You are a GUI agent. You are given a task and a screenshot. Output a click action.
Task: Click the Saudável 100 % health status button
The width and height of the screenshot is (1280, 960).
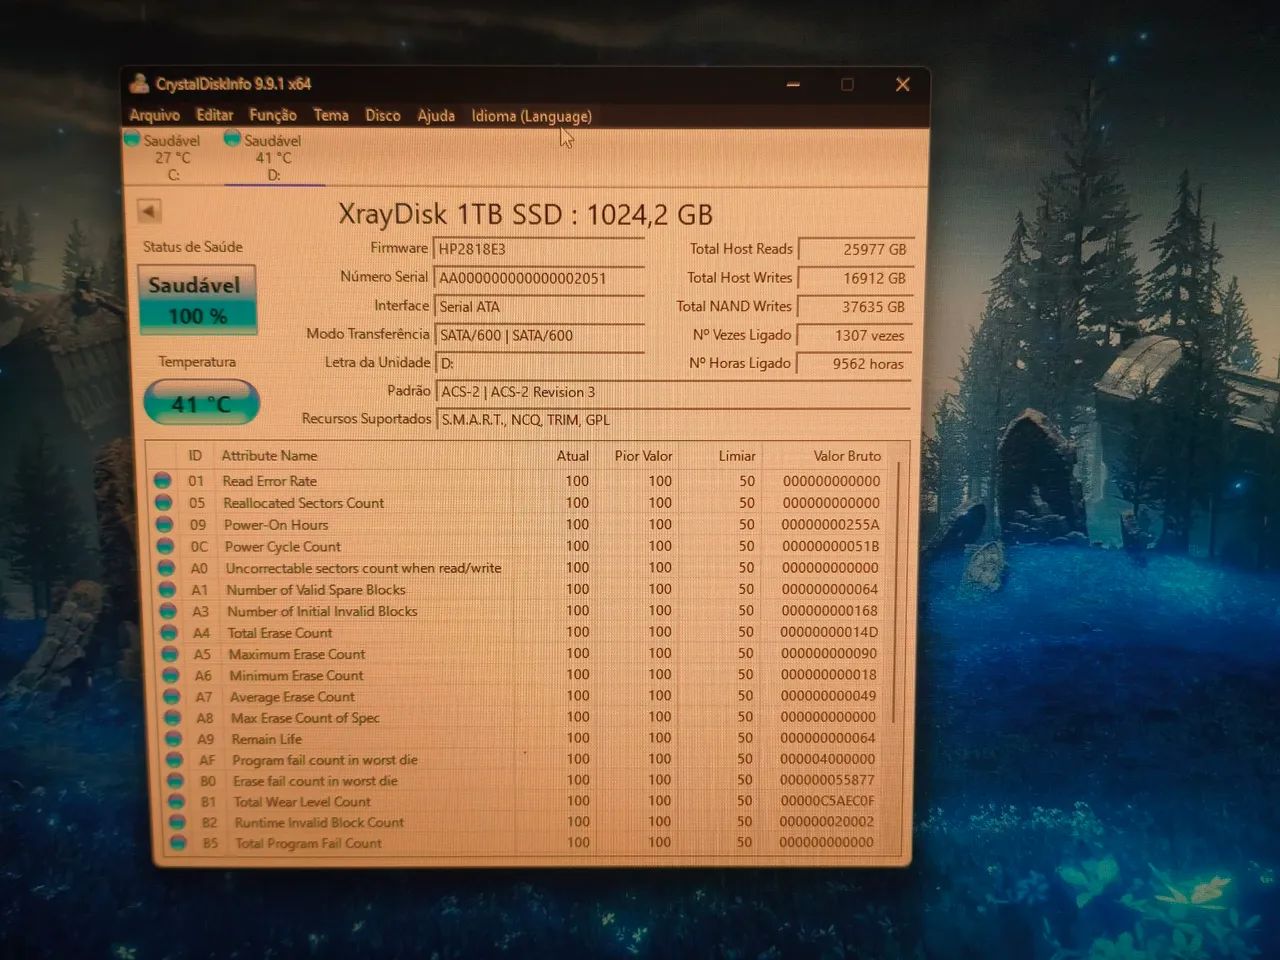tap(196, 299)
